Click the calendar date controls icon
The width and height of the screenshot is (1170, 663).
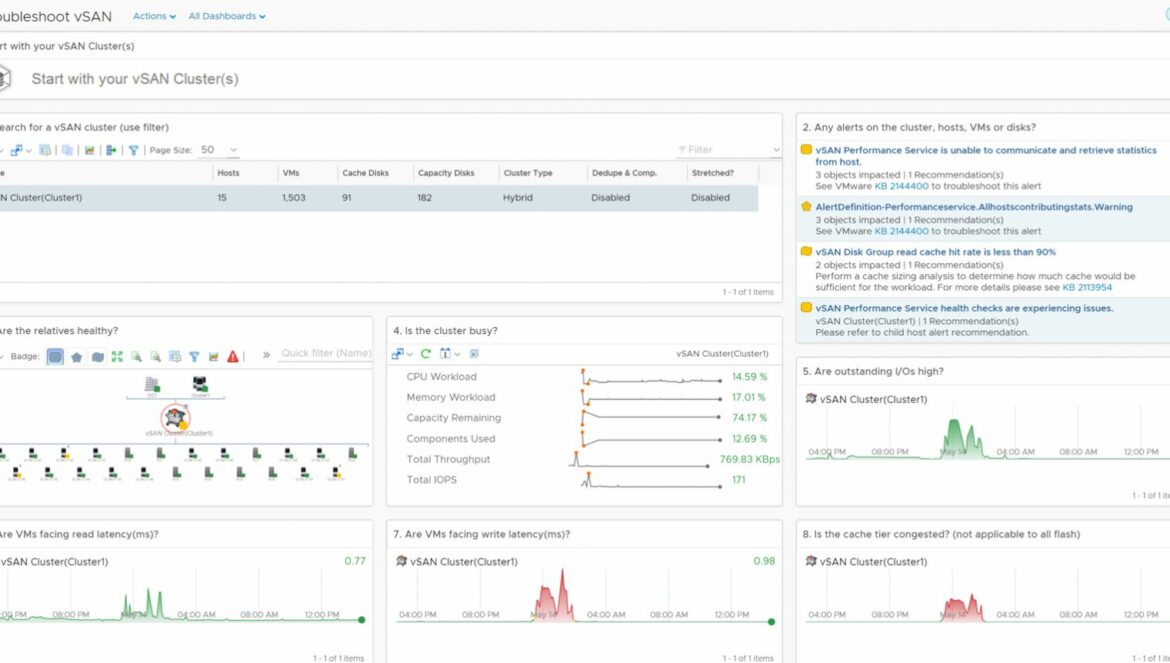point(445,354)
